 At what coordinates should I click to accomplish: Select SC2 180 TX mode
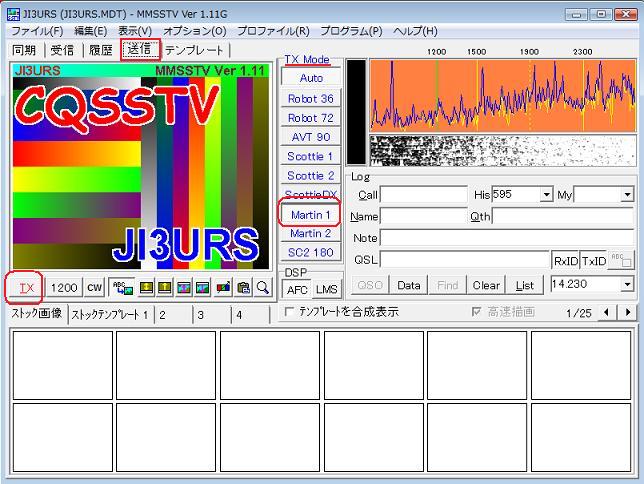311,252
